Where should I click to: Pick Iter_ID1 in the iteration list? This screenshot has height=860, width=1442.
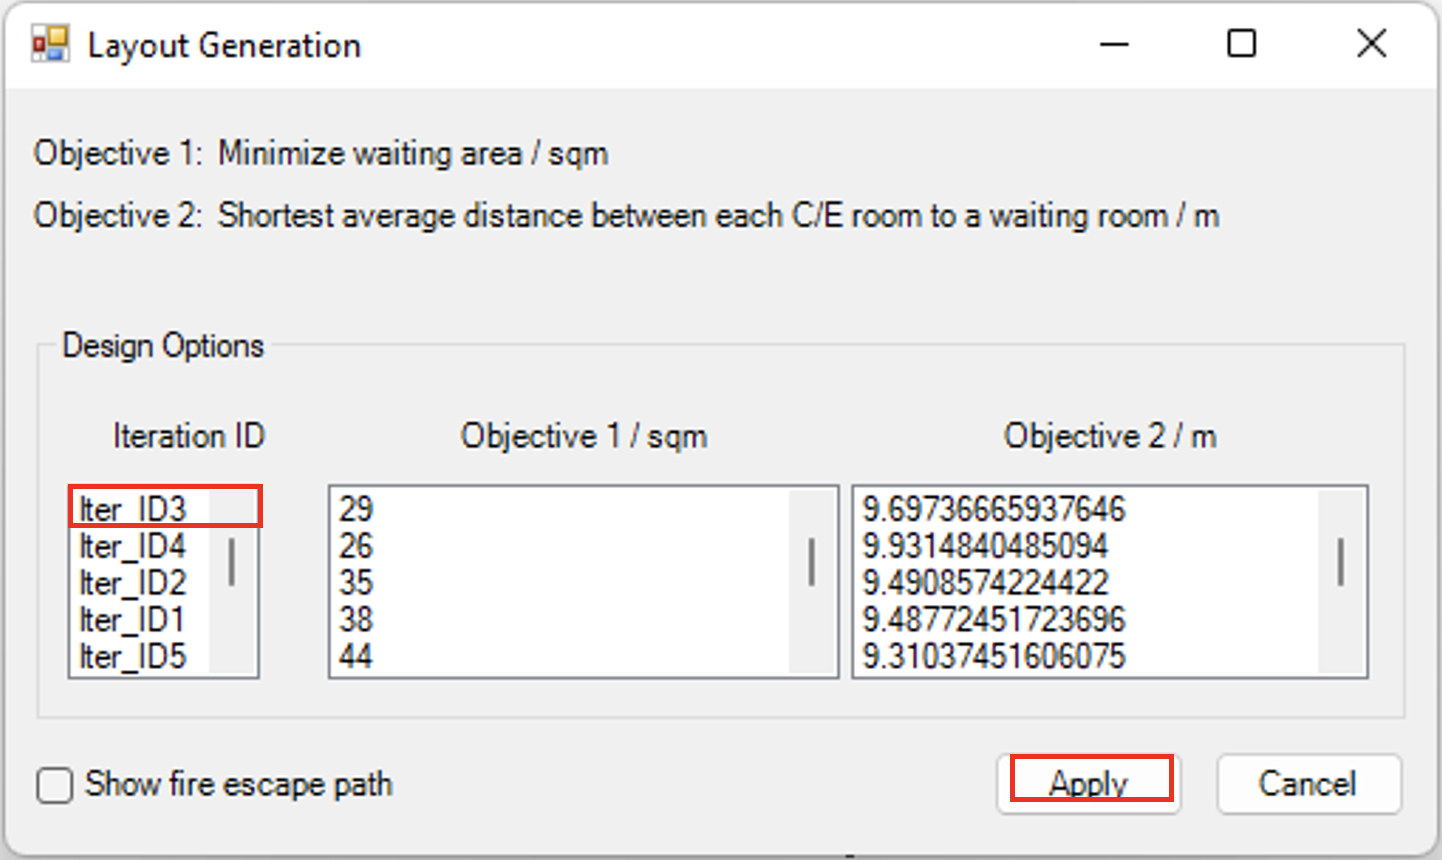(x=133, y=620)
